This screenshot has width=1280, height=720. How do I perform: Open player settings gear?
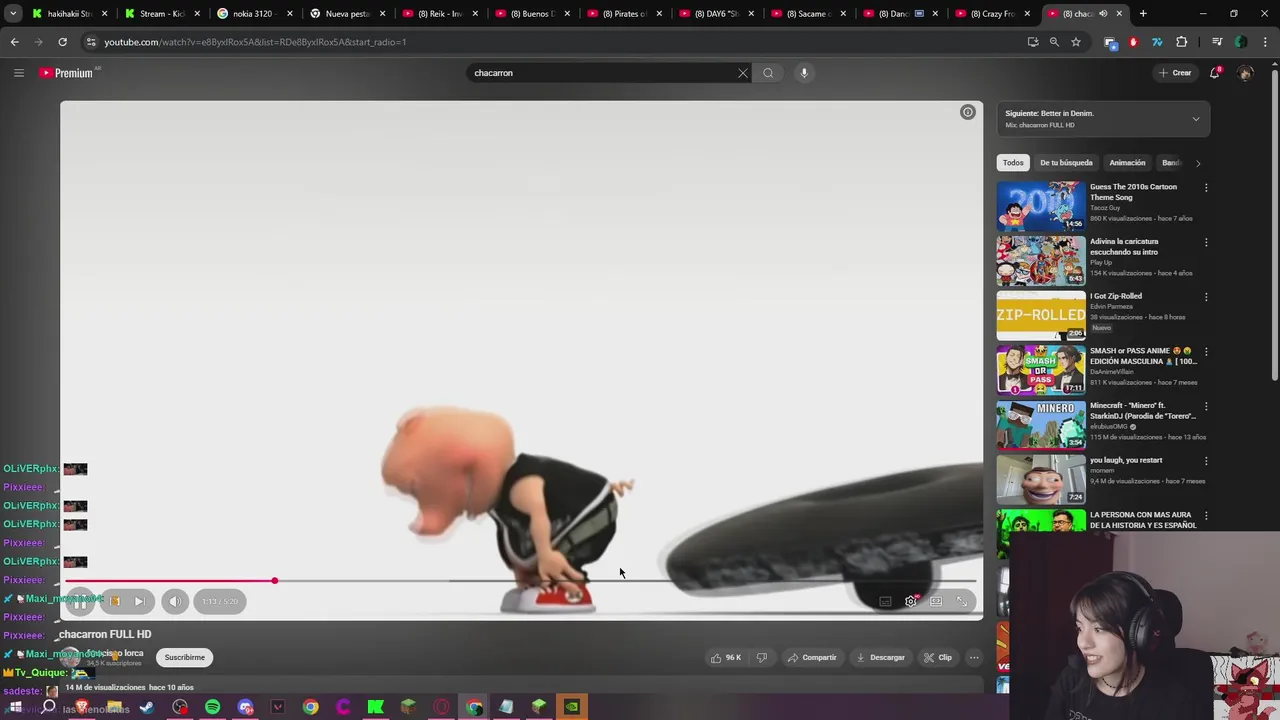coord(911,601)
